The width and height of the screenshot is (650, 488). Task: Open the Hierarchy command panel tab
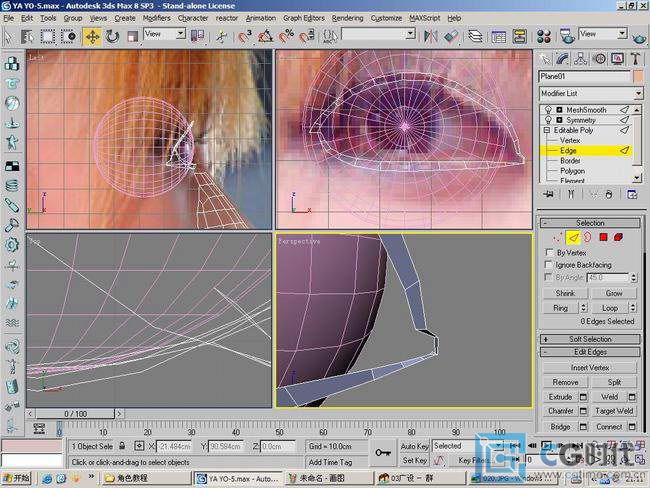[581, 59]
